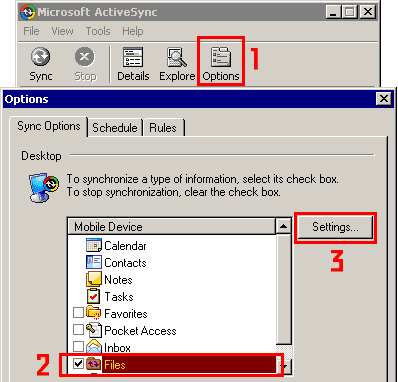Select the Files sync folder icon
The height and width of the screenshot is (382, 398).
point(94,364)
